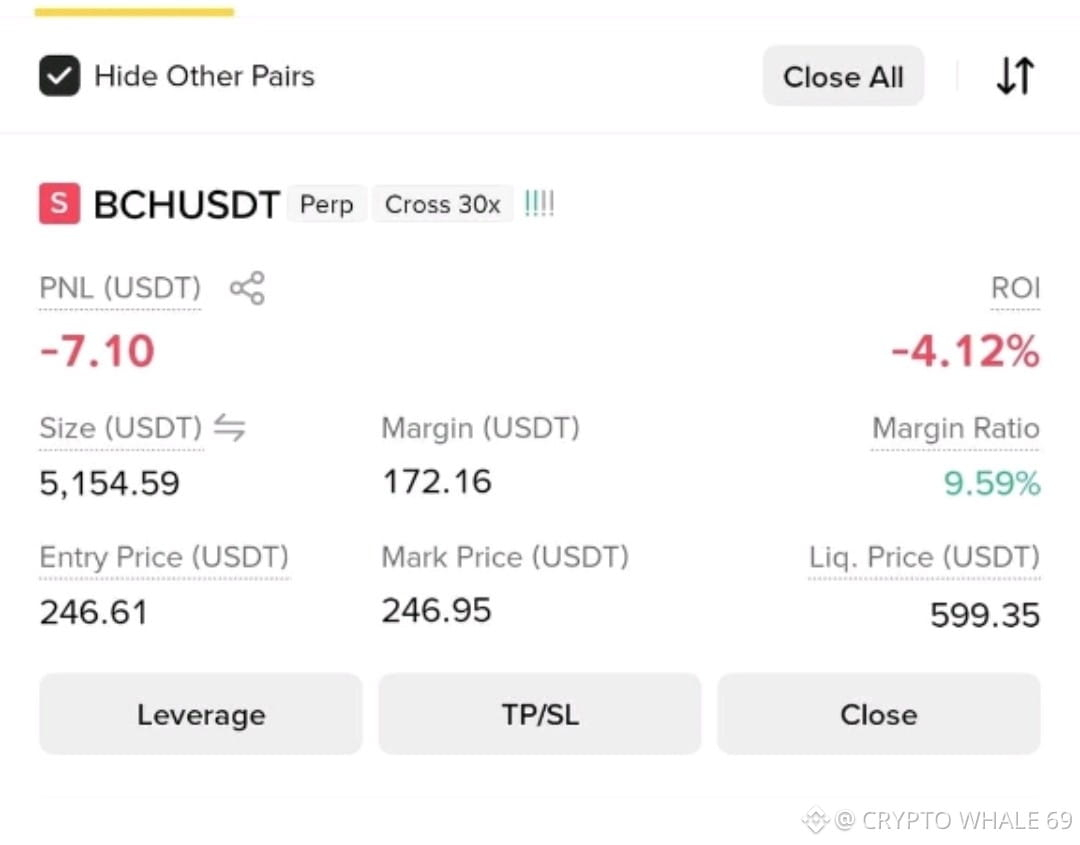
Task: Tap the Liq. Price (USDT) label
Action: point(924,557)
